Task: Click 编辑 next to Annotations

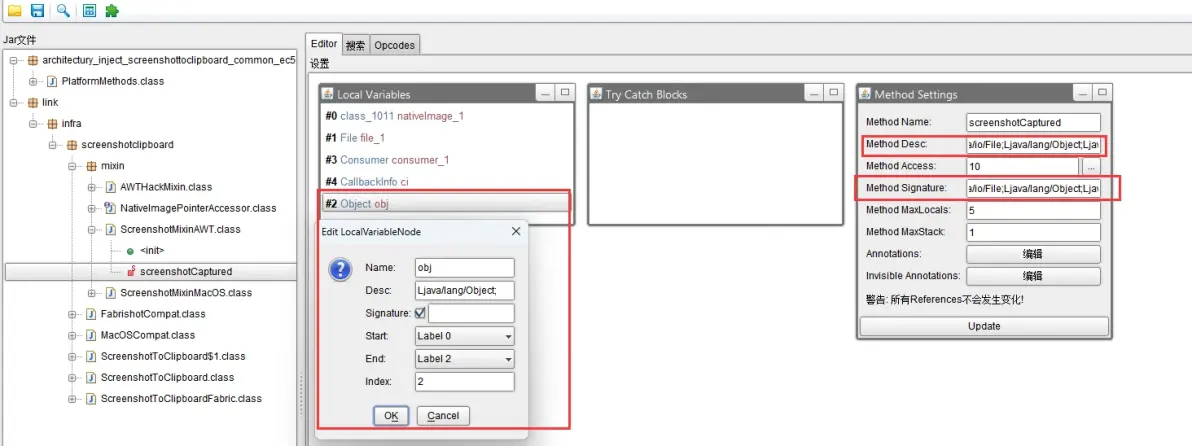Action: tap(1033, 254)
